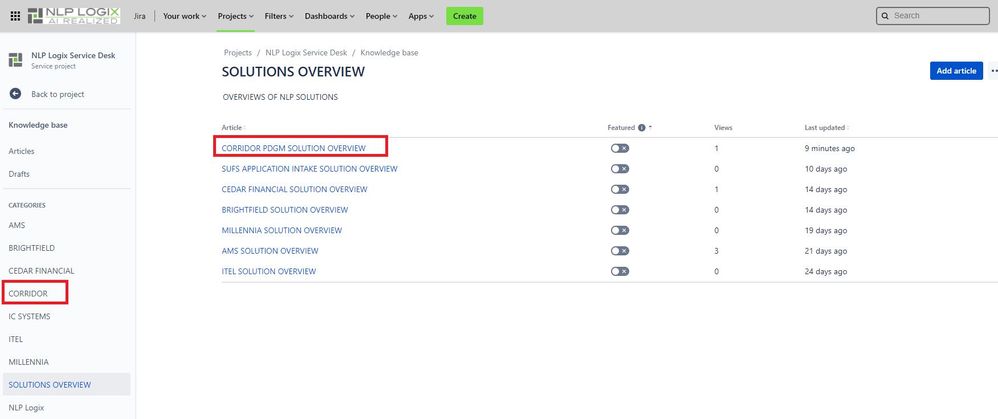This screenshot has height=419, width=998.
Task: Click Back to project link
Action: (x=58, y=94)
